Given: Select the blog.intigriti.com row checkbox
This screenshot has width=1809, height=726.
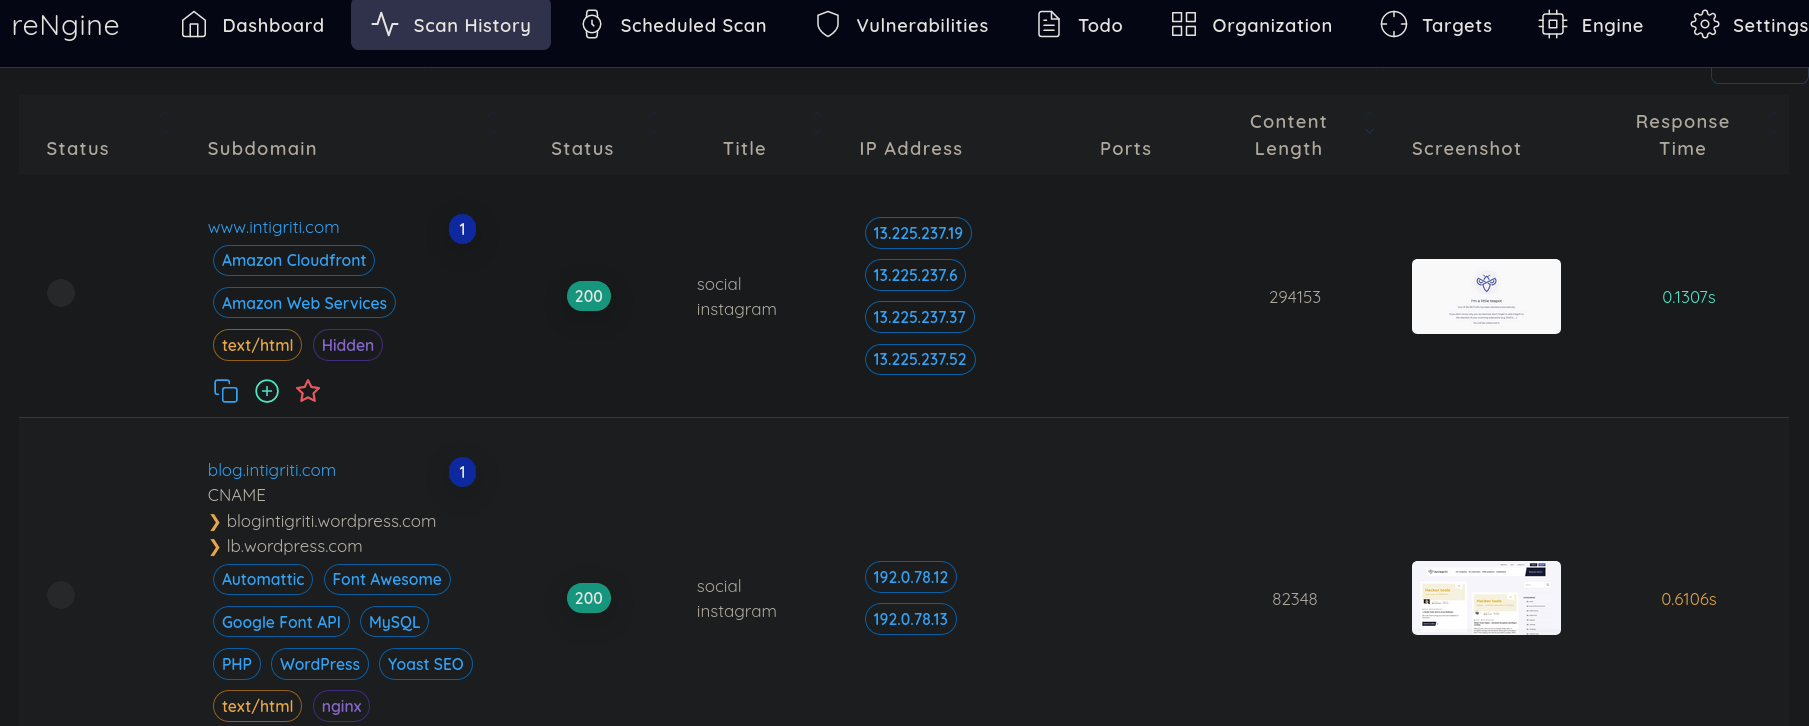Looking at the screenshot, I should pyautogui.click(x=61, y=595).
